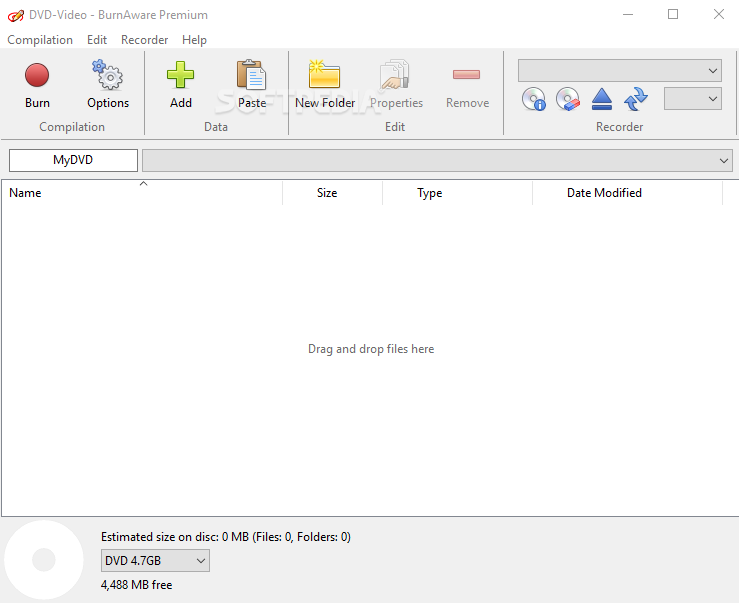Click the disc usage pie indicator
Screen dimensions: 739x603
pyautogui.click(x=44, y=560)
